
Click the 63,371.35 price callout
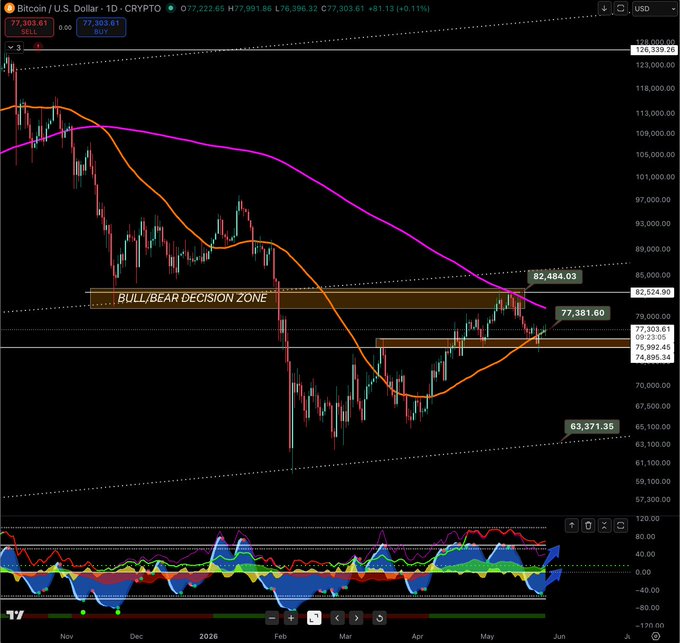(x=592, y=426)
